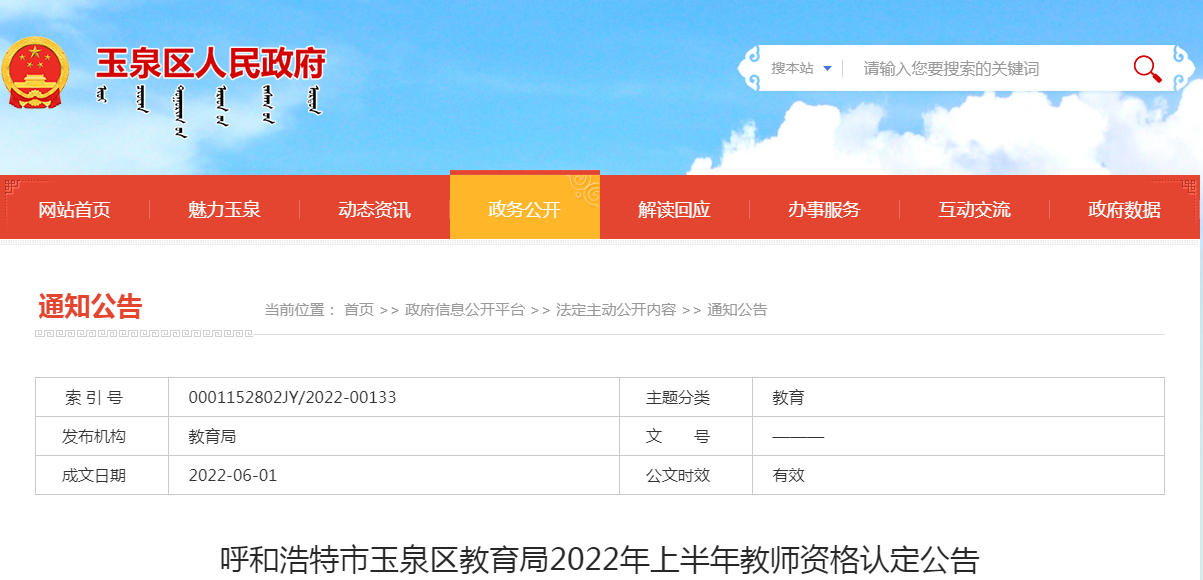Navigate to 办事服务 section
1203x580 pixels.
pyautogui.click(x=824, y=210)
